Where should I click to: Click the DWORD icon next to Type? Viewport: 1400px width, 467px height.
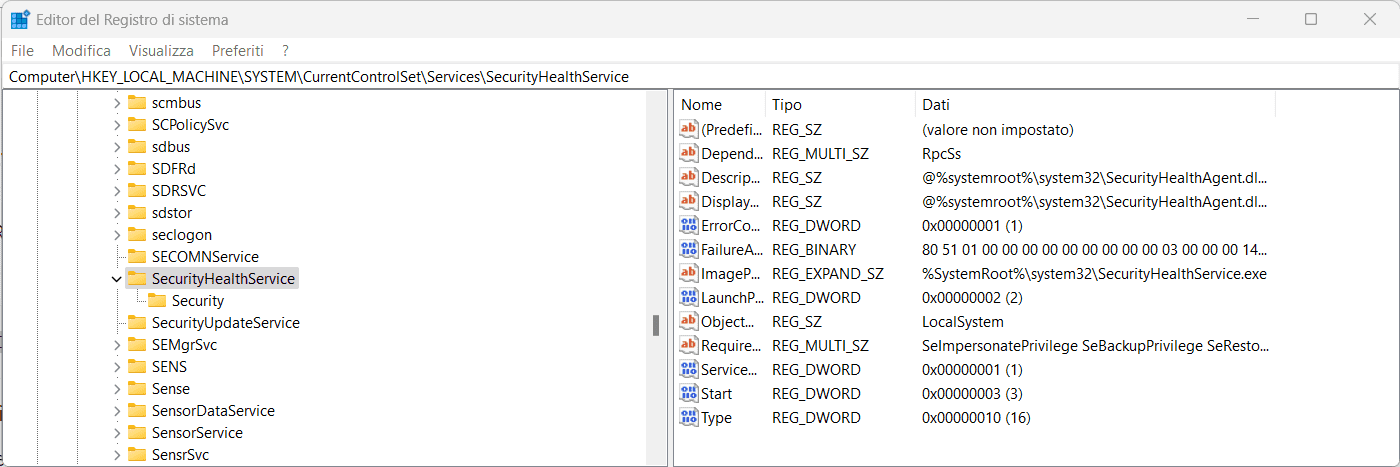[x=688, y=418]
